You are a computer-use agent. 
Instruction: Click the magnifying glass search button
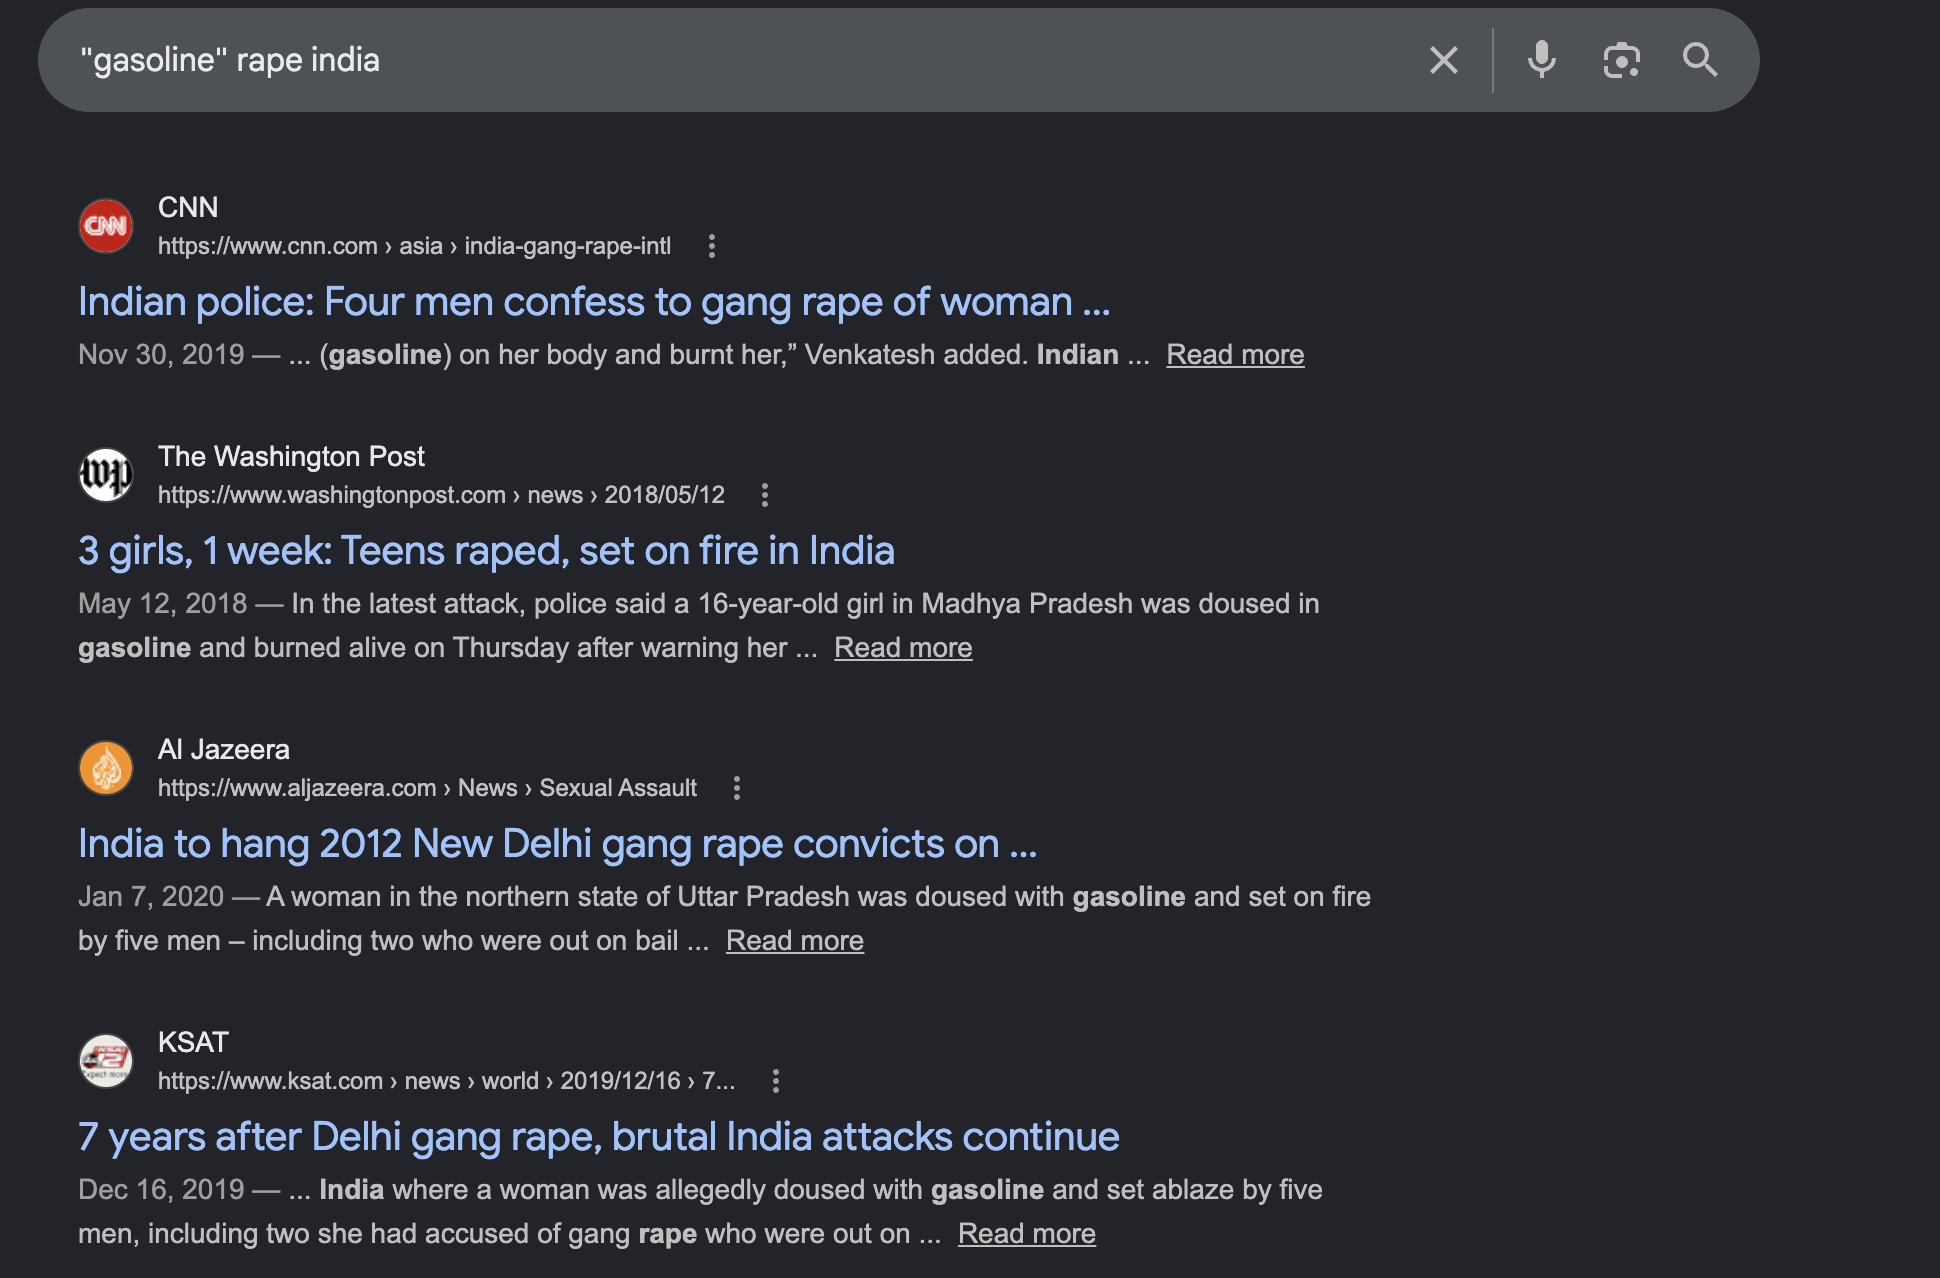[x=1700, y=60]
